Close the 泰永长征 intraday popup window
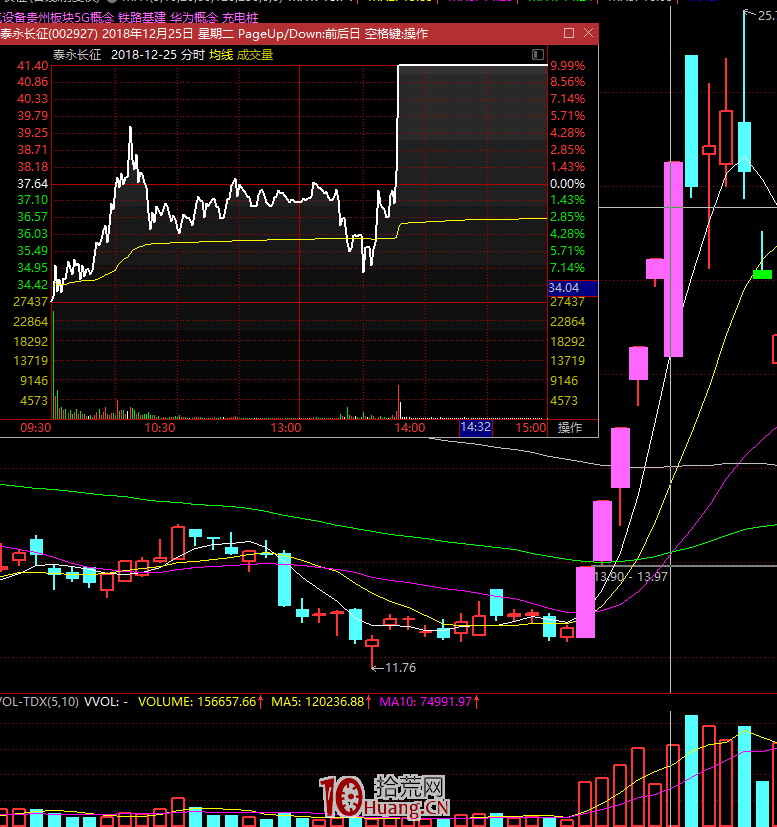The image size is (777, 827). coord(589,33)
